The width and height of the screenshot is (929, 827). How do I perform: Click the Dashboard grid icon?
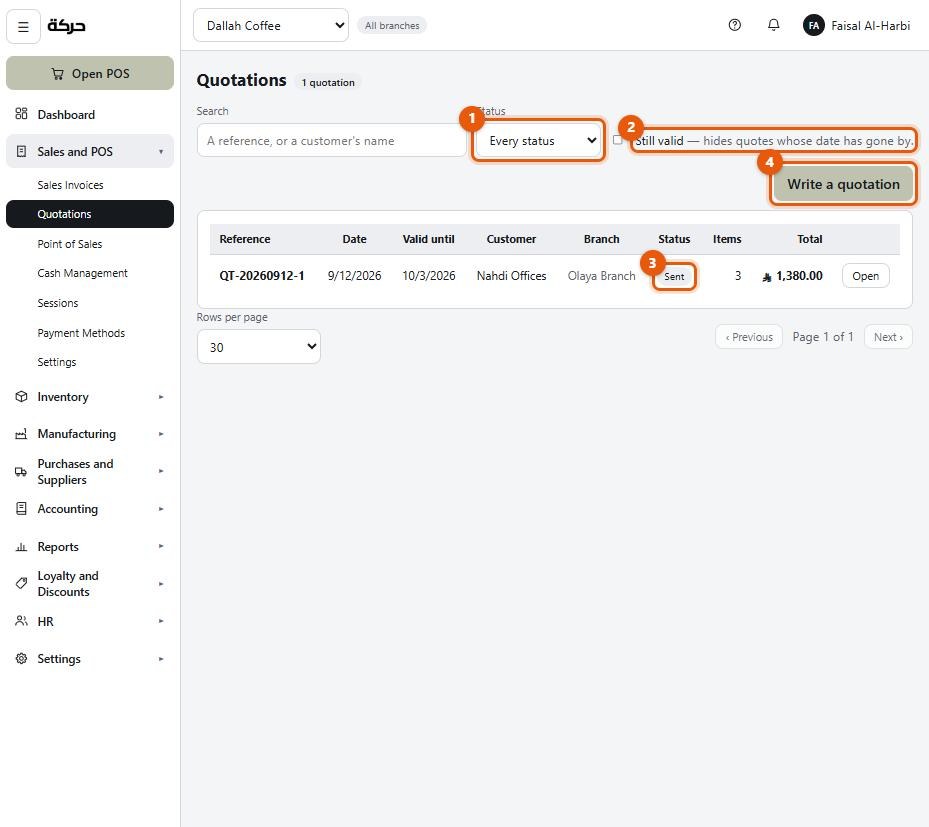click(21, 114)
